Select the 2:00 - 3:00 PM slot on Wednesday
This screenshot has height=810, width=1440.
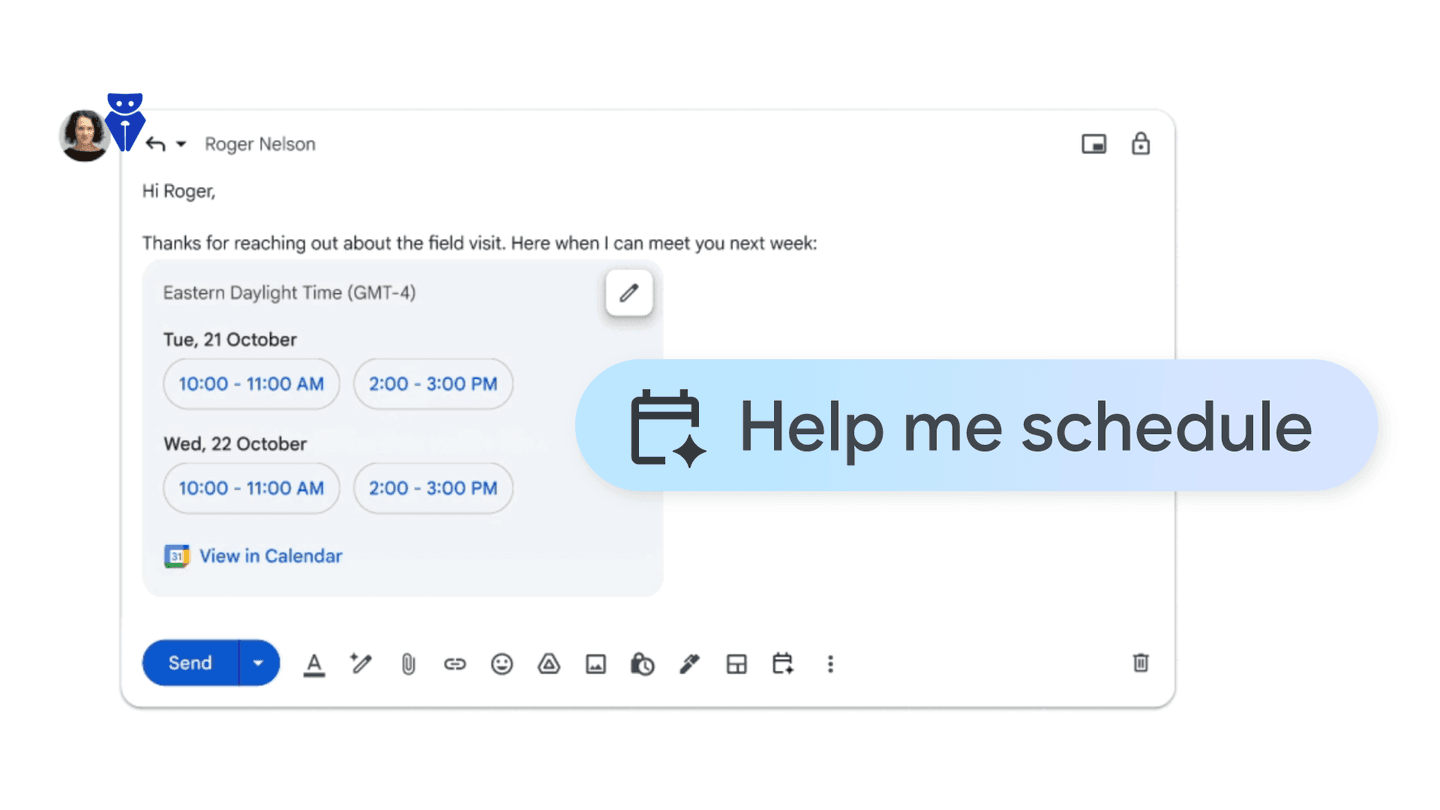click(x=433, y=488)
